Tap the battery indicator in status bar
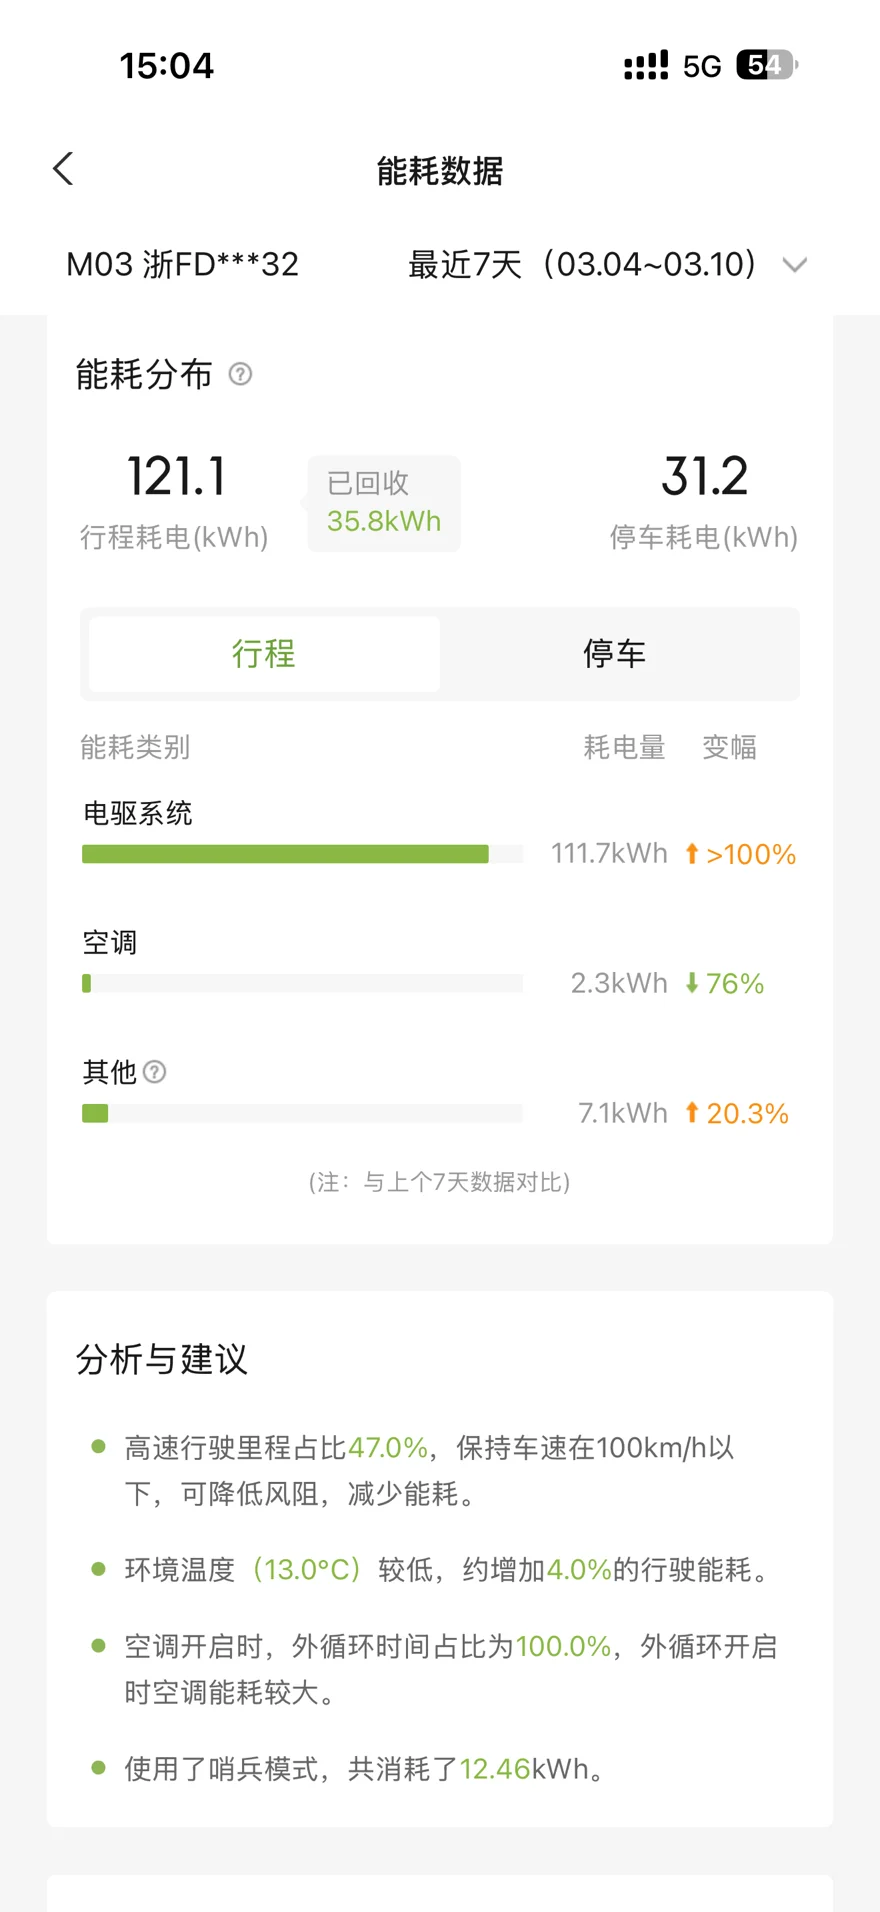Viewport: 880px width, 1912px height. 766,66
